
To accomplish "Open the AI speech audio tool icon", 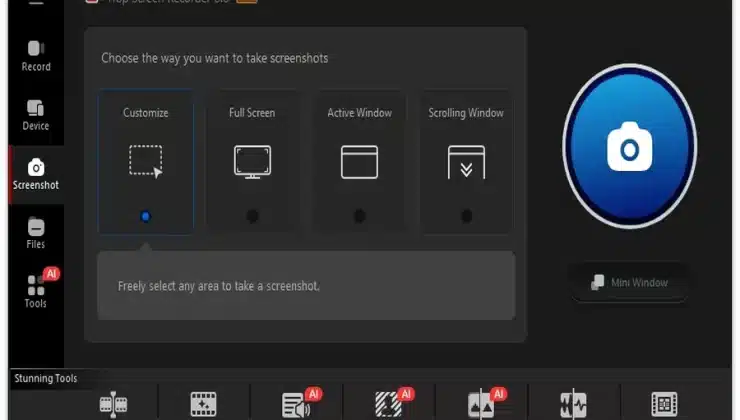I will click(296, 404).
